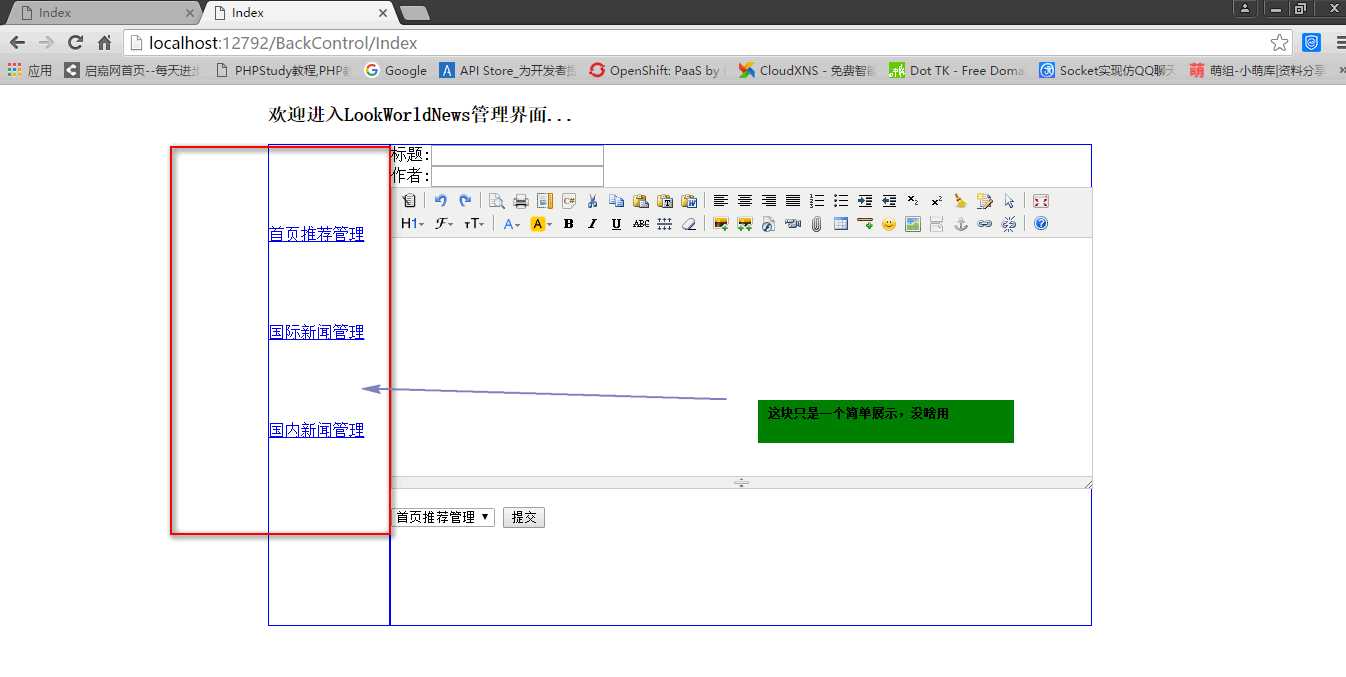Attach a file with the paperclip icon

pos(817,224)
